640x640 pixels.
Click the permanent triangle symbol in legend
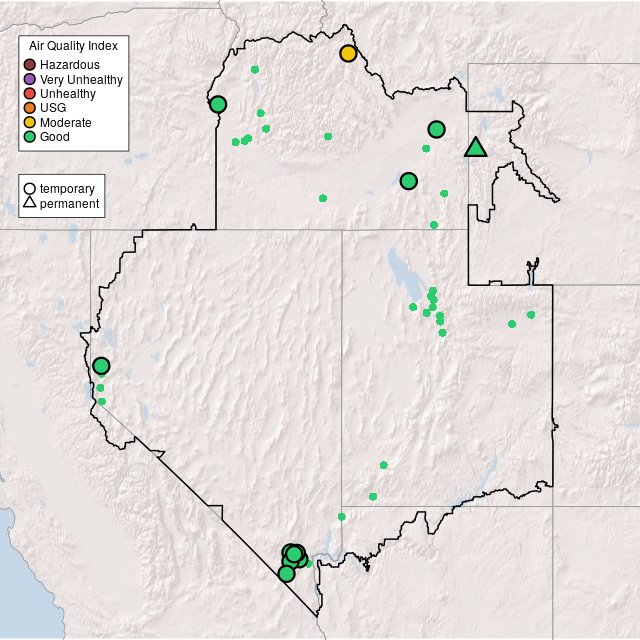coord(30,203)
